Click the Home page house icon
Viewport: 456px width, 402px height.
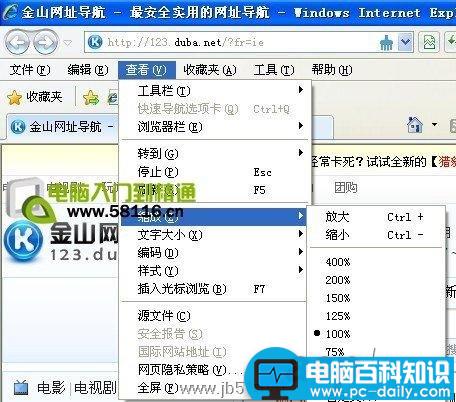(x=415, y=125)
